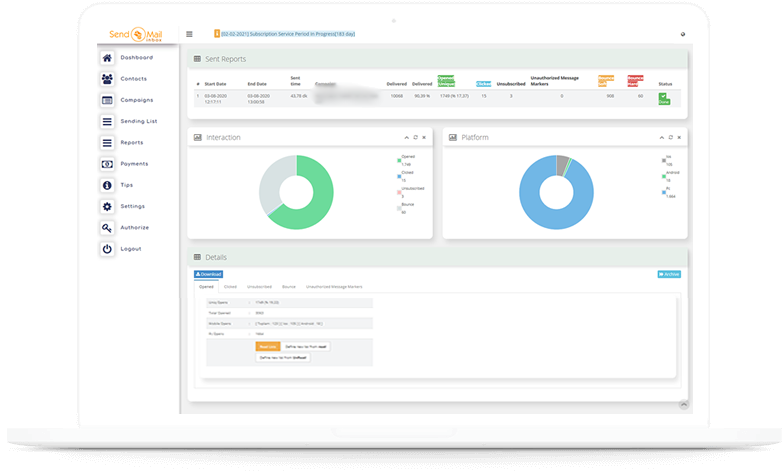Click the scroll-to-top arrow button
Screen dimensions: 782x471
683,404
